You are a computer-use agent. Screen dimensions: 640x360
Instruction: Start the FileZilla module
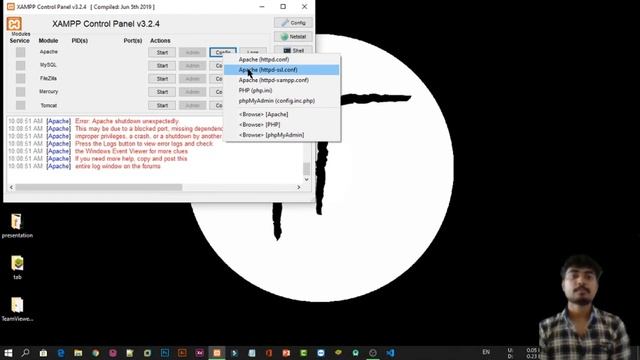162,79
